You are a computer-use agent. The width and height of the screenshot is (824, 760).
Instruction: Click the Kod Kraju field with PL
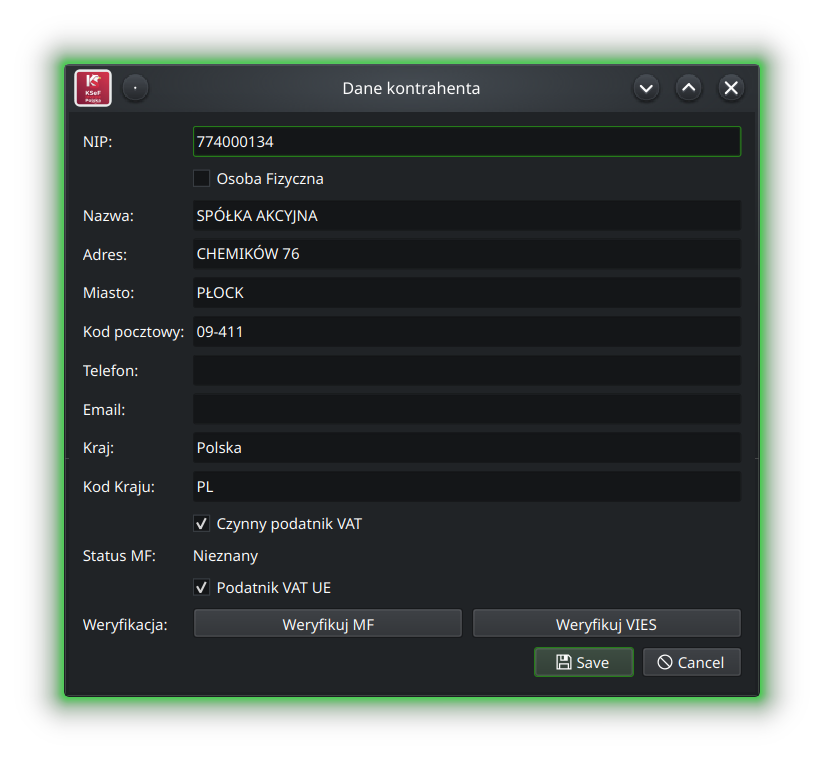pos(466,487)
